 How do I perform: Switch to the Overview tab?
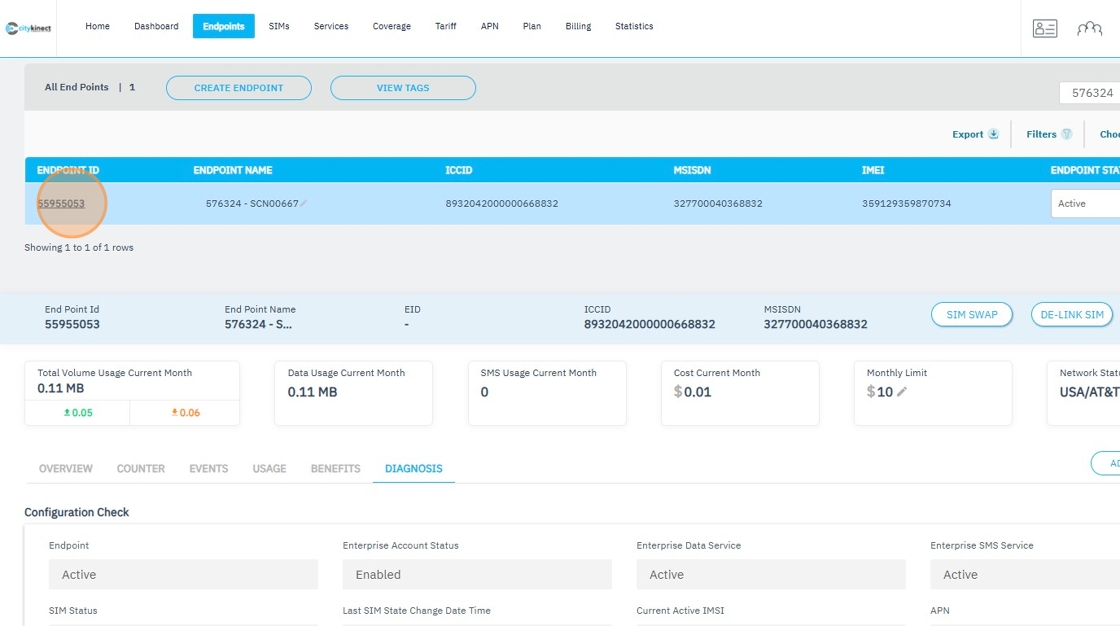(66, 468)
